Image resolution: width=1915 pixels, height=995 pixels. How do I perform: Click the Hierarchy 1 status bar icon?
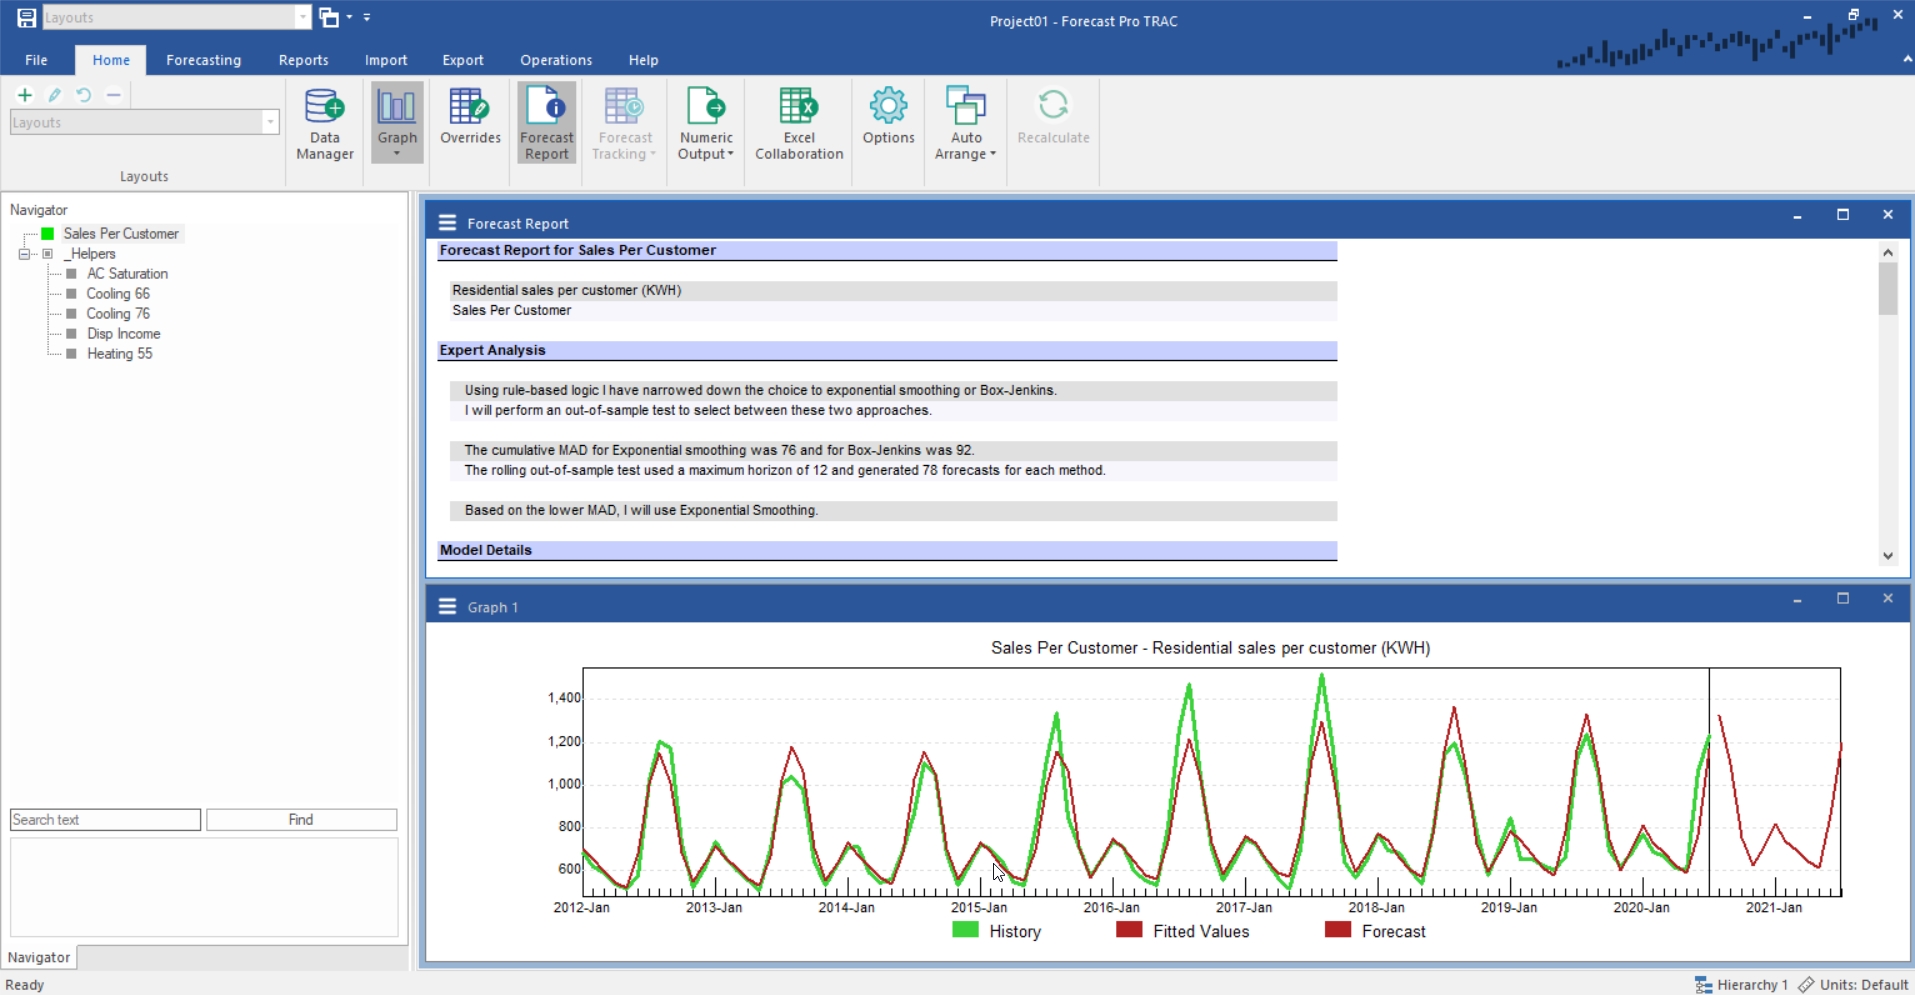[x=1704, y=985]
